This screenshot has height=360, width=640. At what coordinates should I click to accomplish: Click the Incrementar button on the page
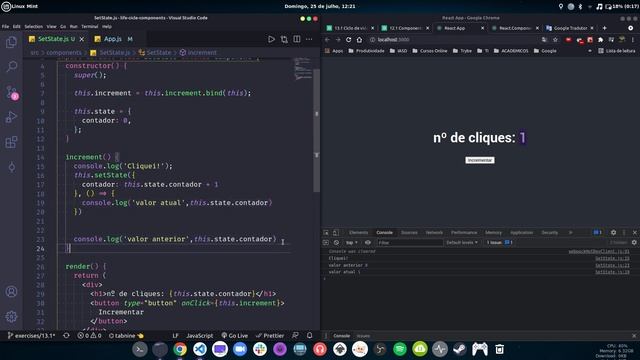coord(480,160)
